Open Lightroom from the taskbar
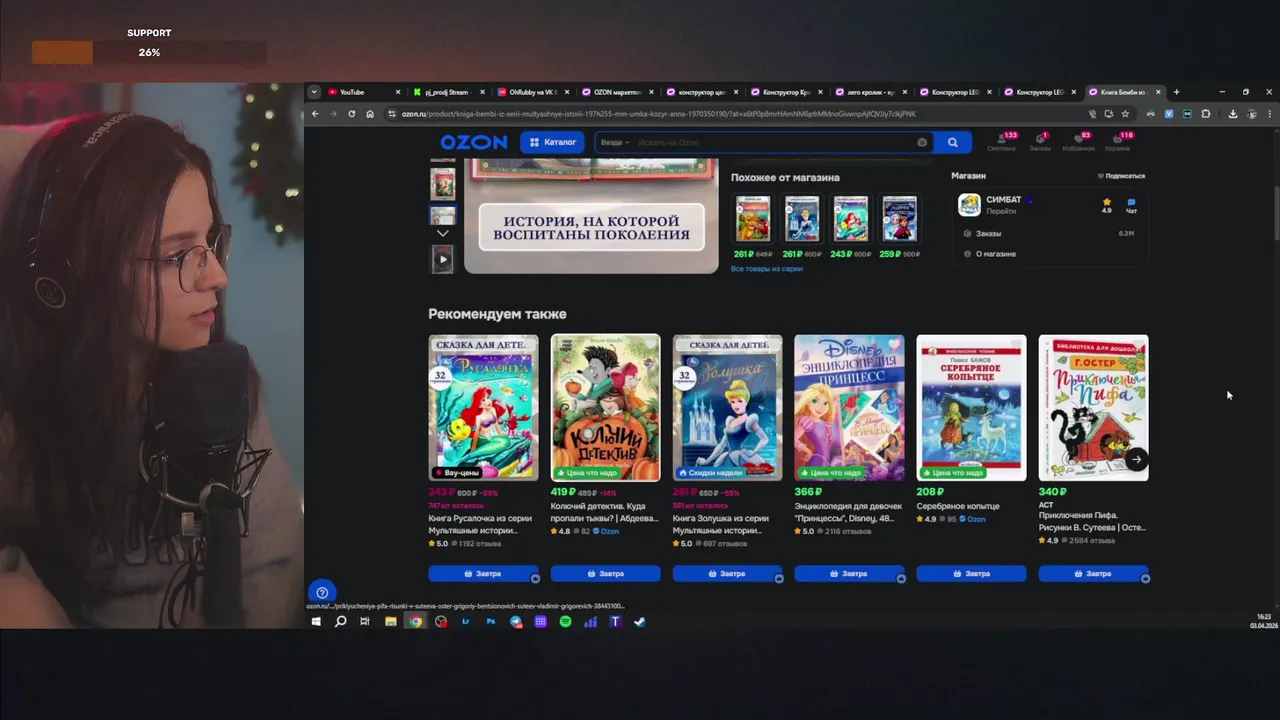 tap(466, 622)
